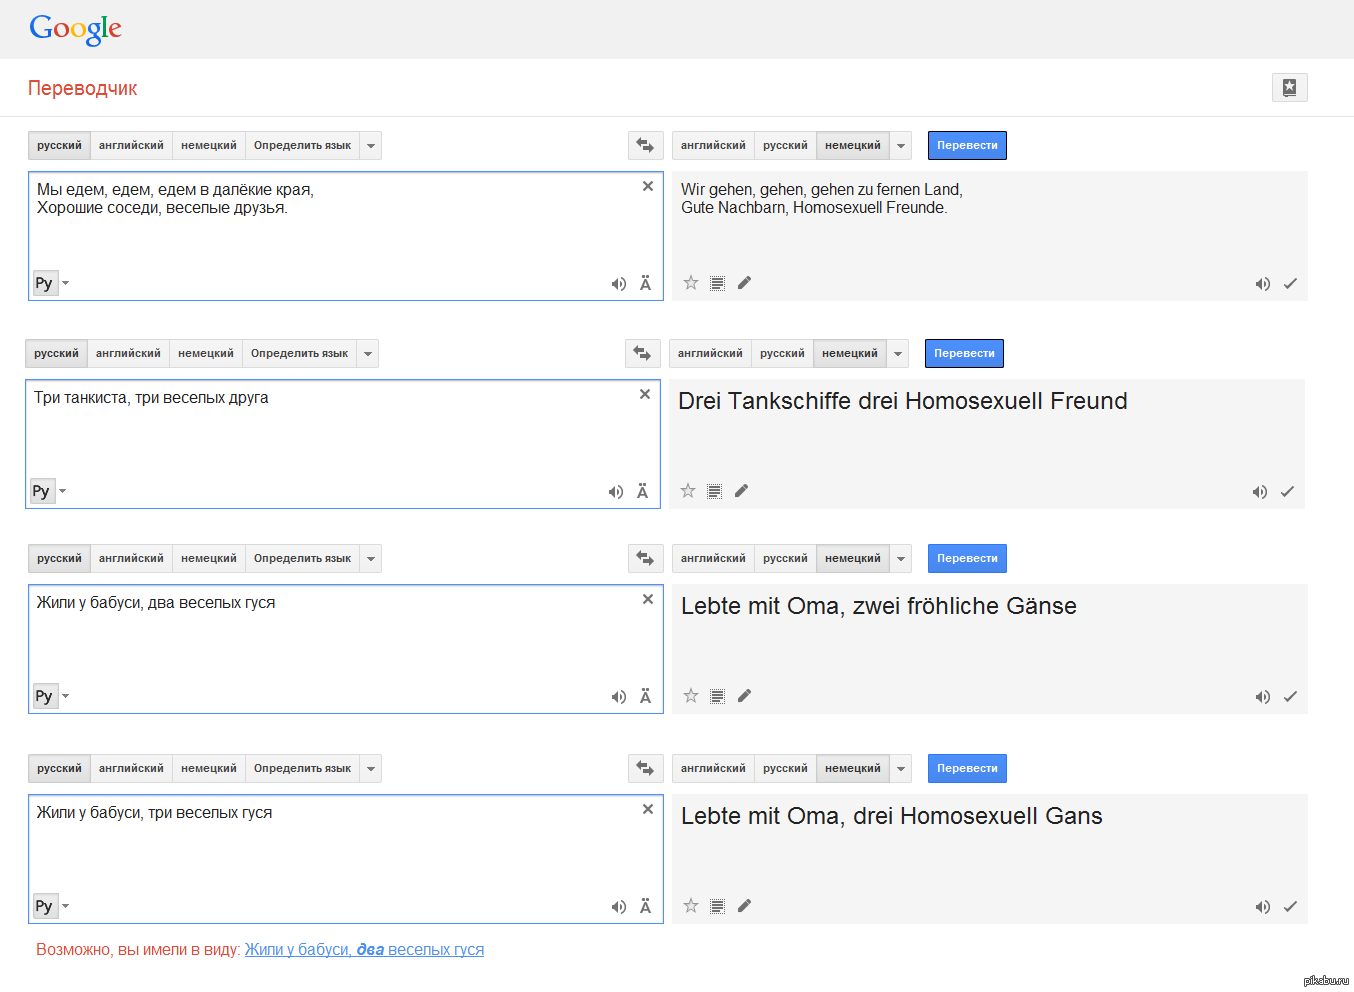Select all text of 'Drei Tankschiffe' translation
1354x992 pixels.
tap(714, 492)
